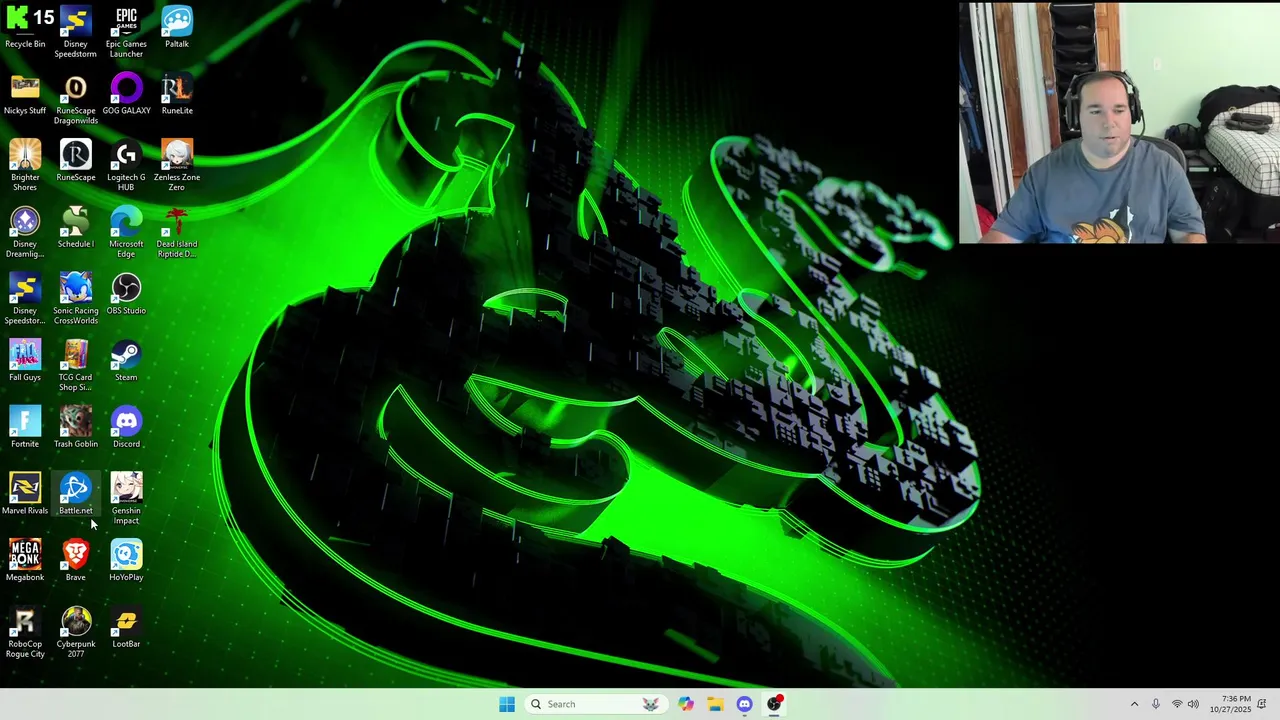Select the Discord desktop shortcut

click(x=126, y=427)
